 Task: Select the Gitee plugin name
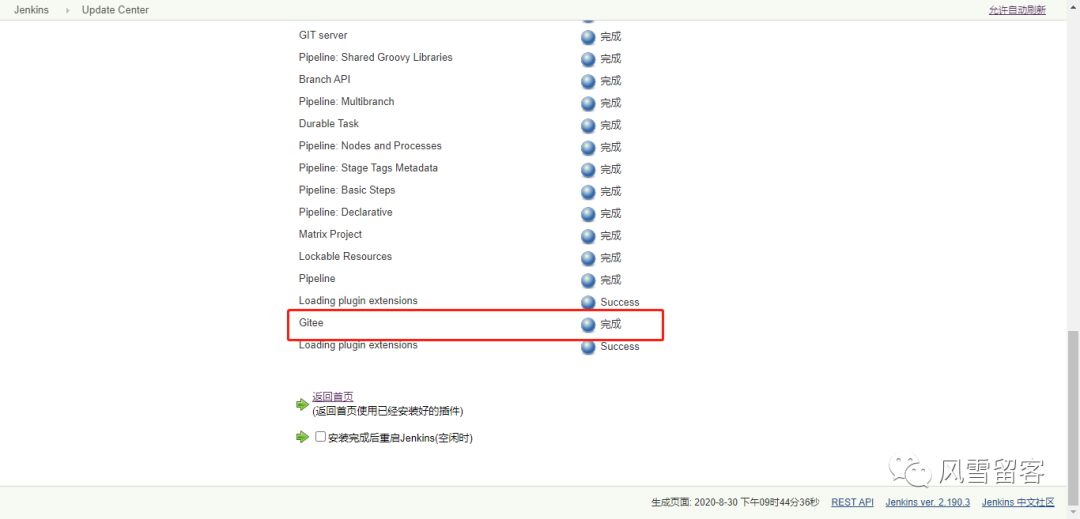coord(311,323)
